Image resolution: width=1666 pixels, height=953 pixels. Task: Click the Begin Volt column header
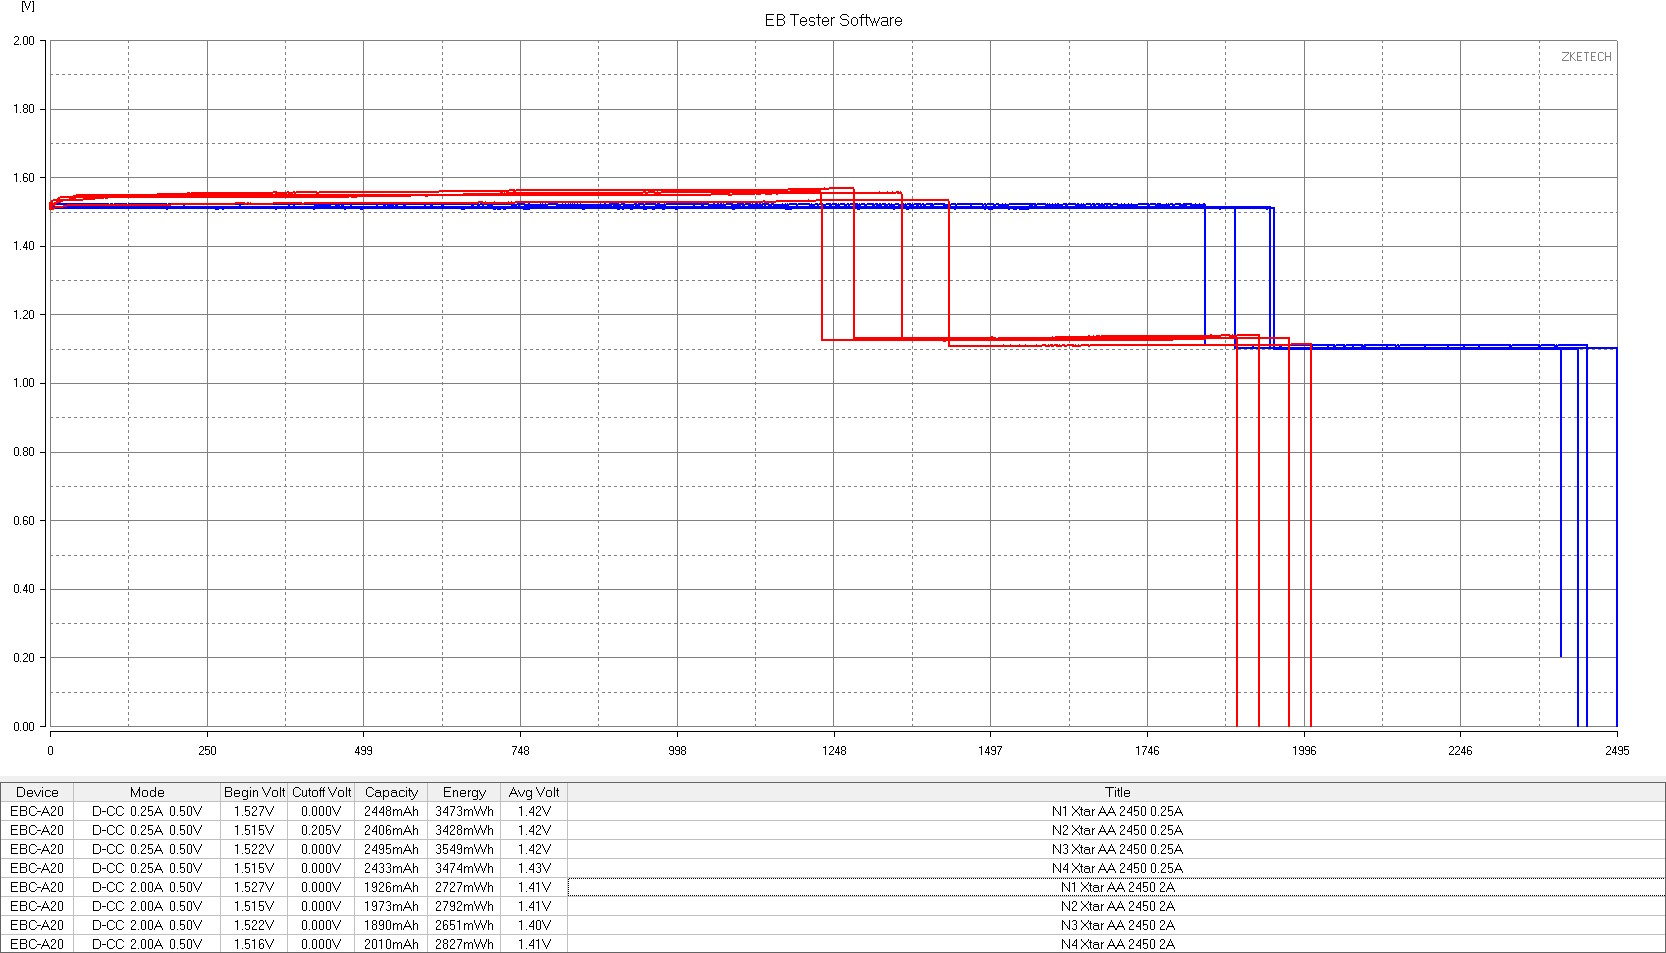[254, 792]
